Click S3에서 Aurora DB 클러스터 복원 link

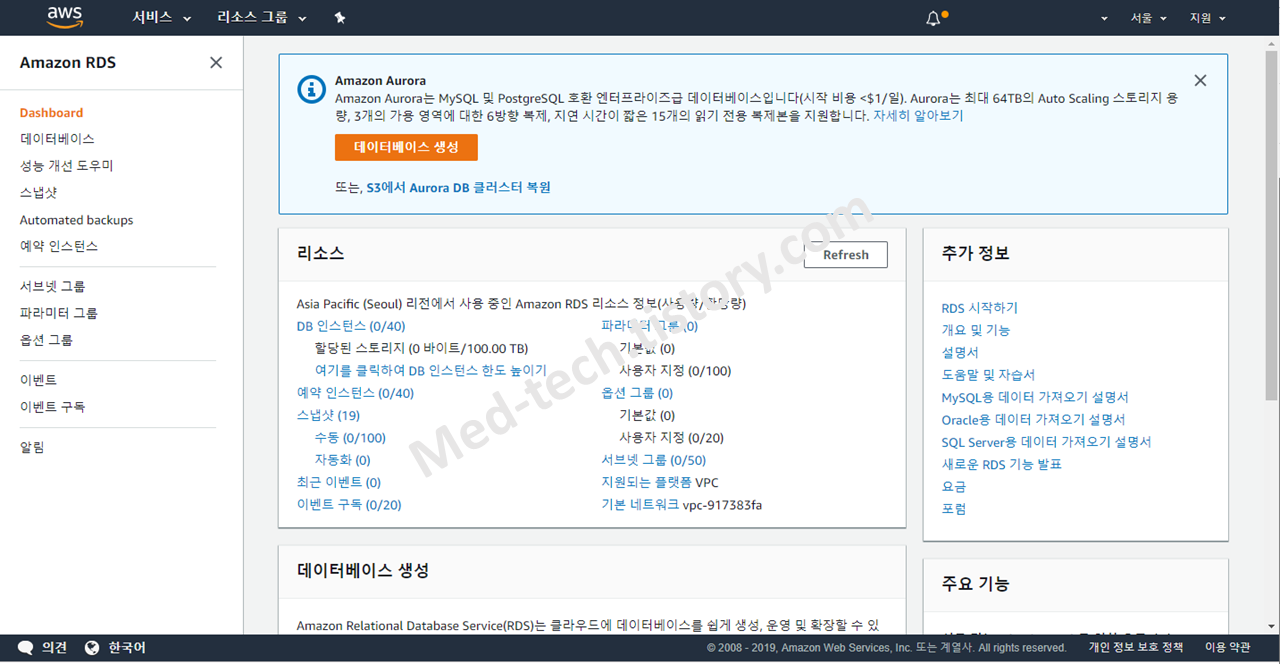tap(458, 187)
